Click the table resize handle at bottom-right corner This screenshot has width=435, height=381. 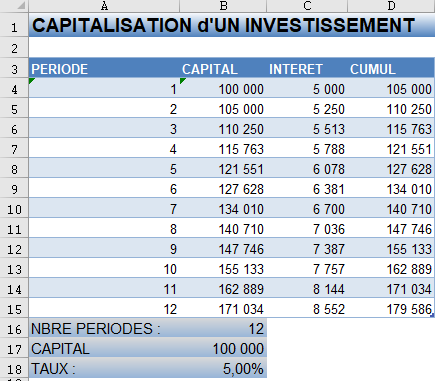432,315
